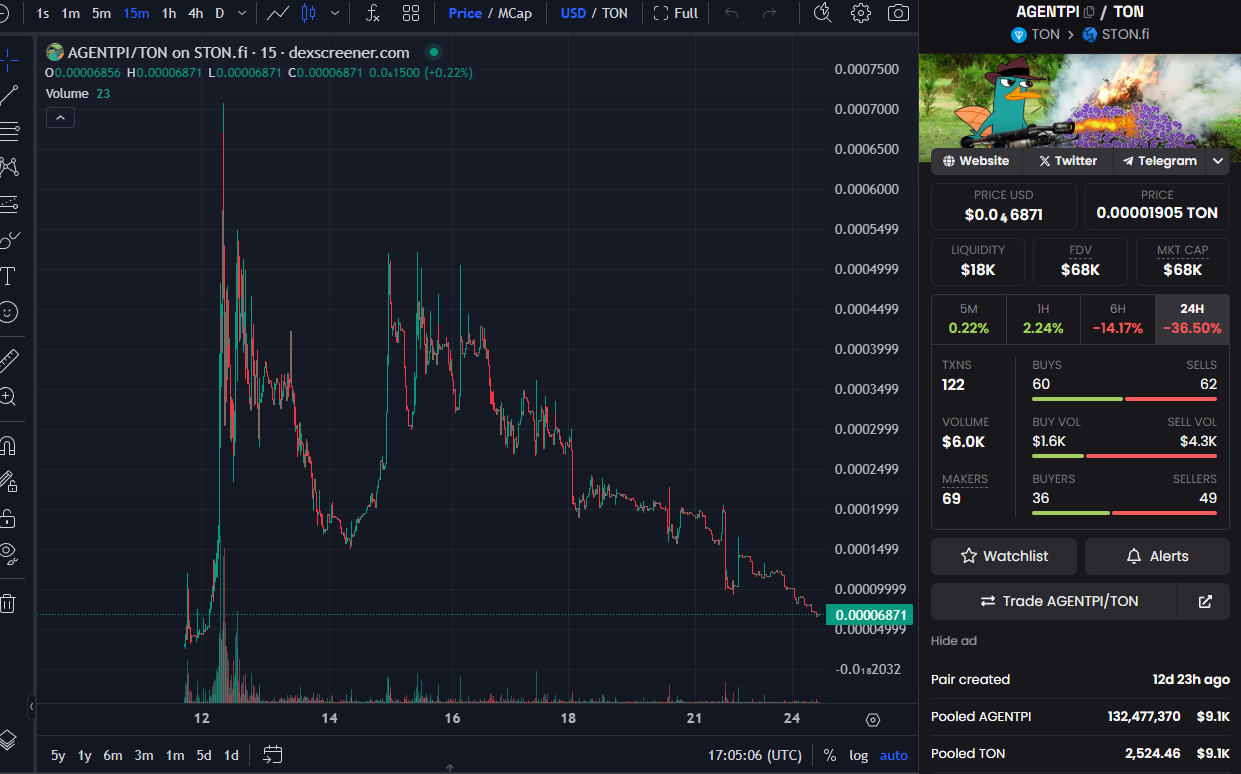Open the emoji icons tool

tap(8, 312)
